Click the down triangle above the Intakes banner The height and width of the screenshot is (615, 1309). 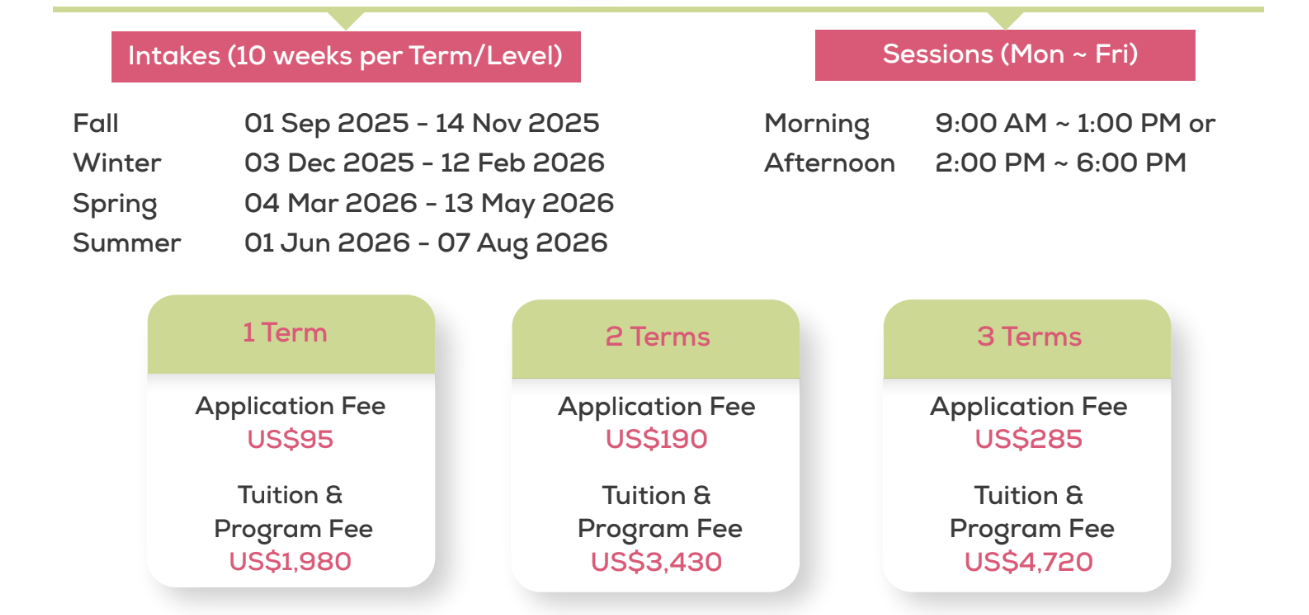(346, 20)
